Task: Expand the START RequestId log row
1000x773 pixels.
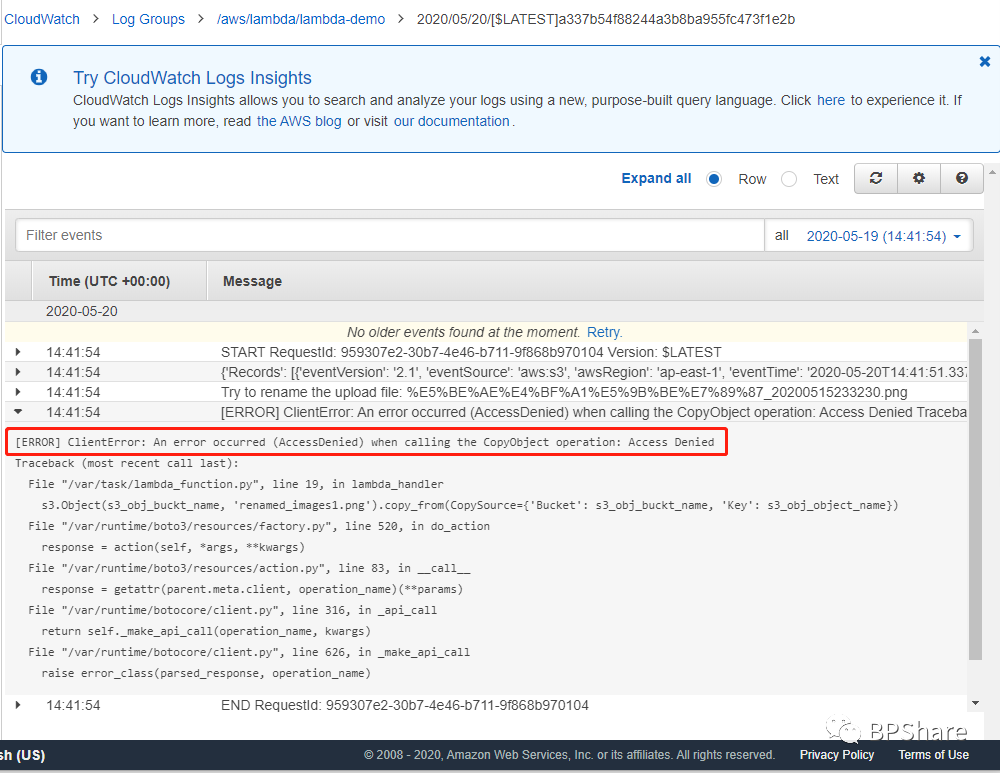Action: (18, 352)
